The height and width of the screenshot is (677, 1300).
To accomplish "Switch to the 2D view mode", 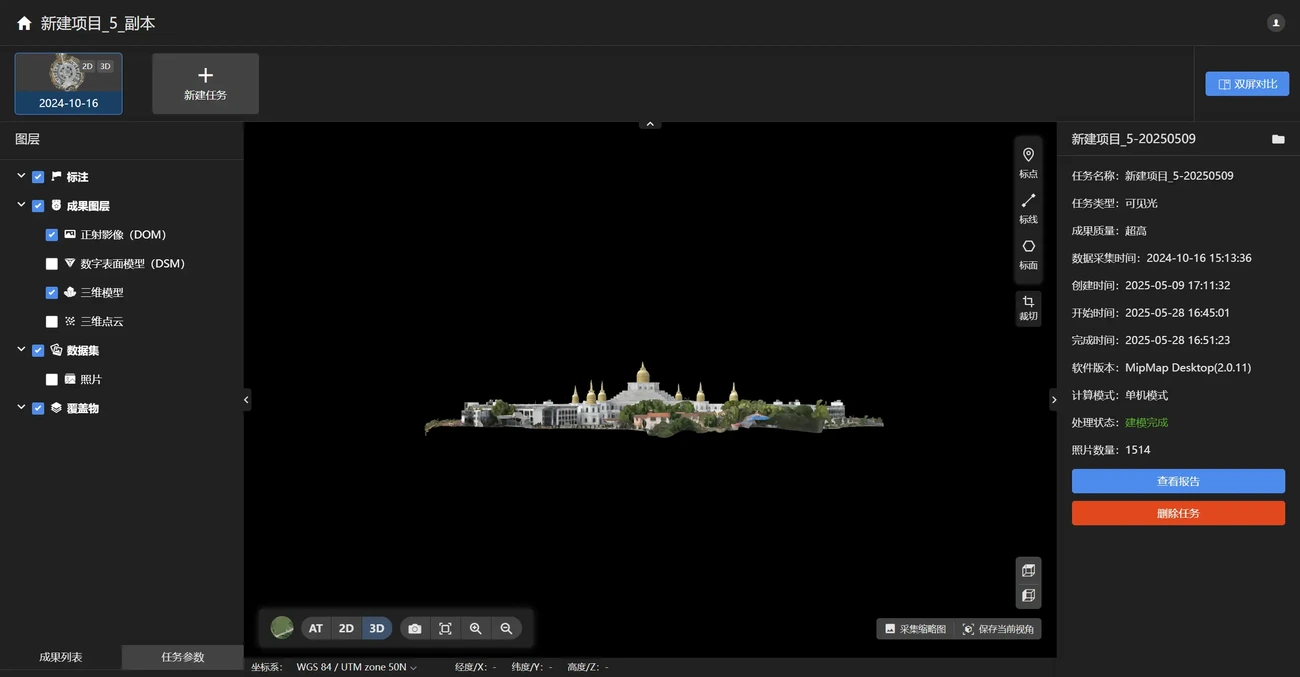I will [346, 629].
